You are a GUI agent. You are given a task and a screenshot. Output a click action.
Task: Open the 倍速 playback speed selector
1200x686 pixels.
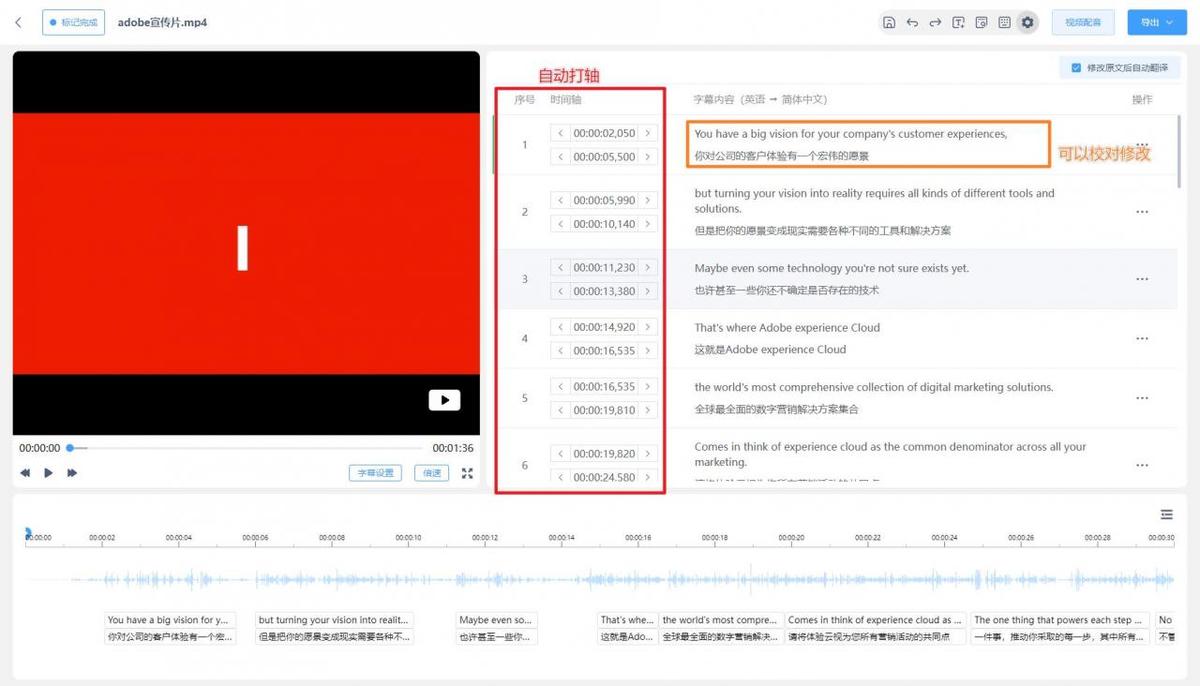pos(431,473)
